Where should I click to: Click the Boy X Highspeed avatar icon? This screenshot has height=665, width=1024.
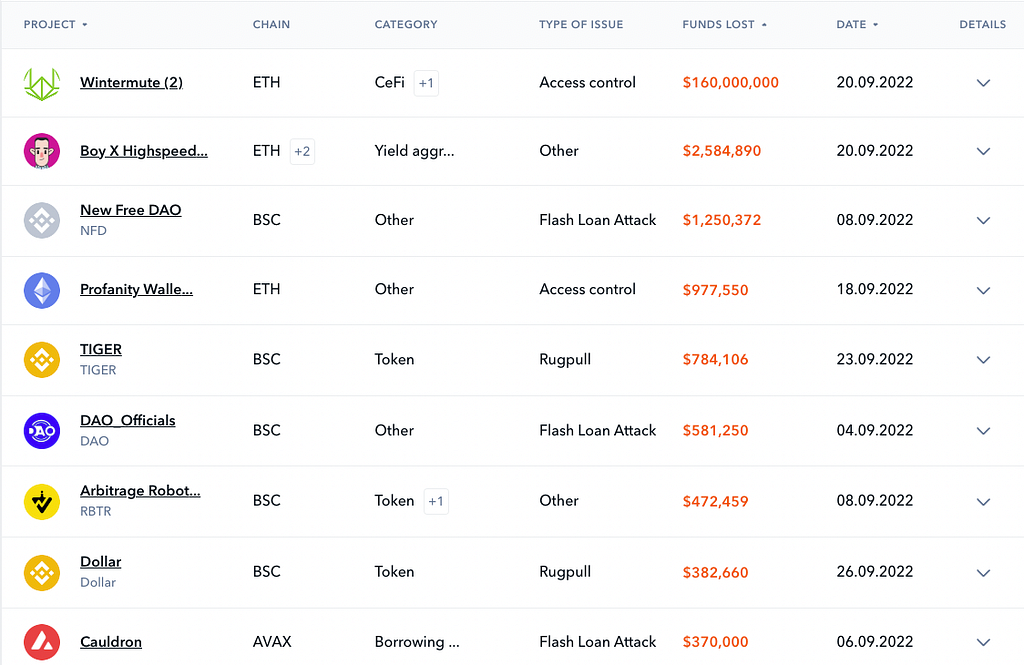click(x=42, y=151)
